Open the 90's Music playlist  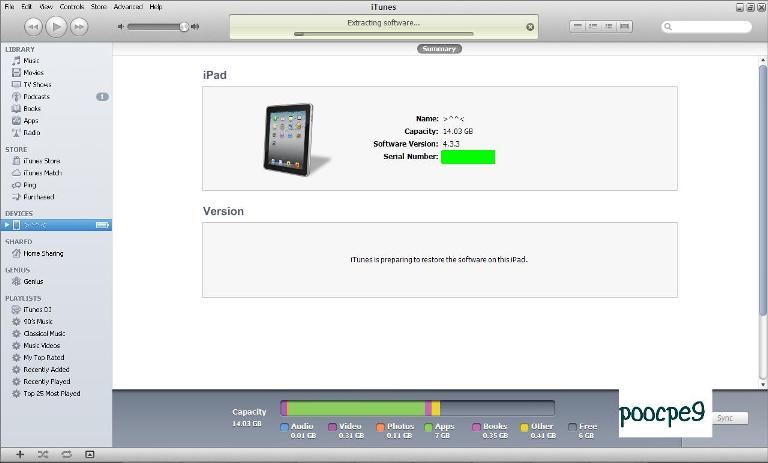click(38, 321)
